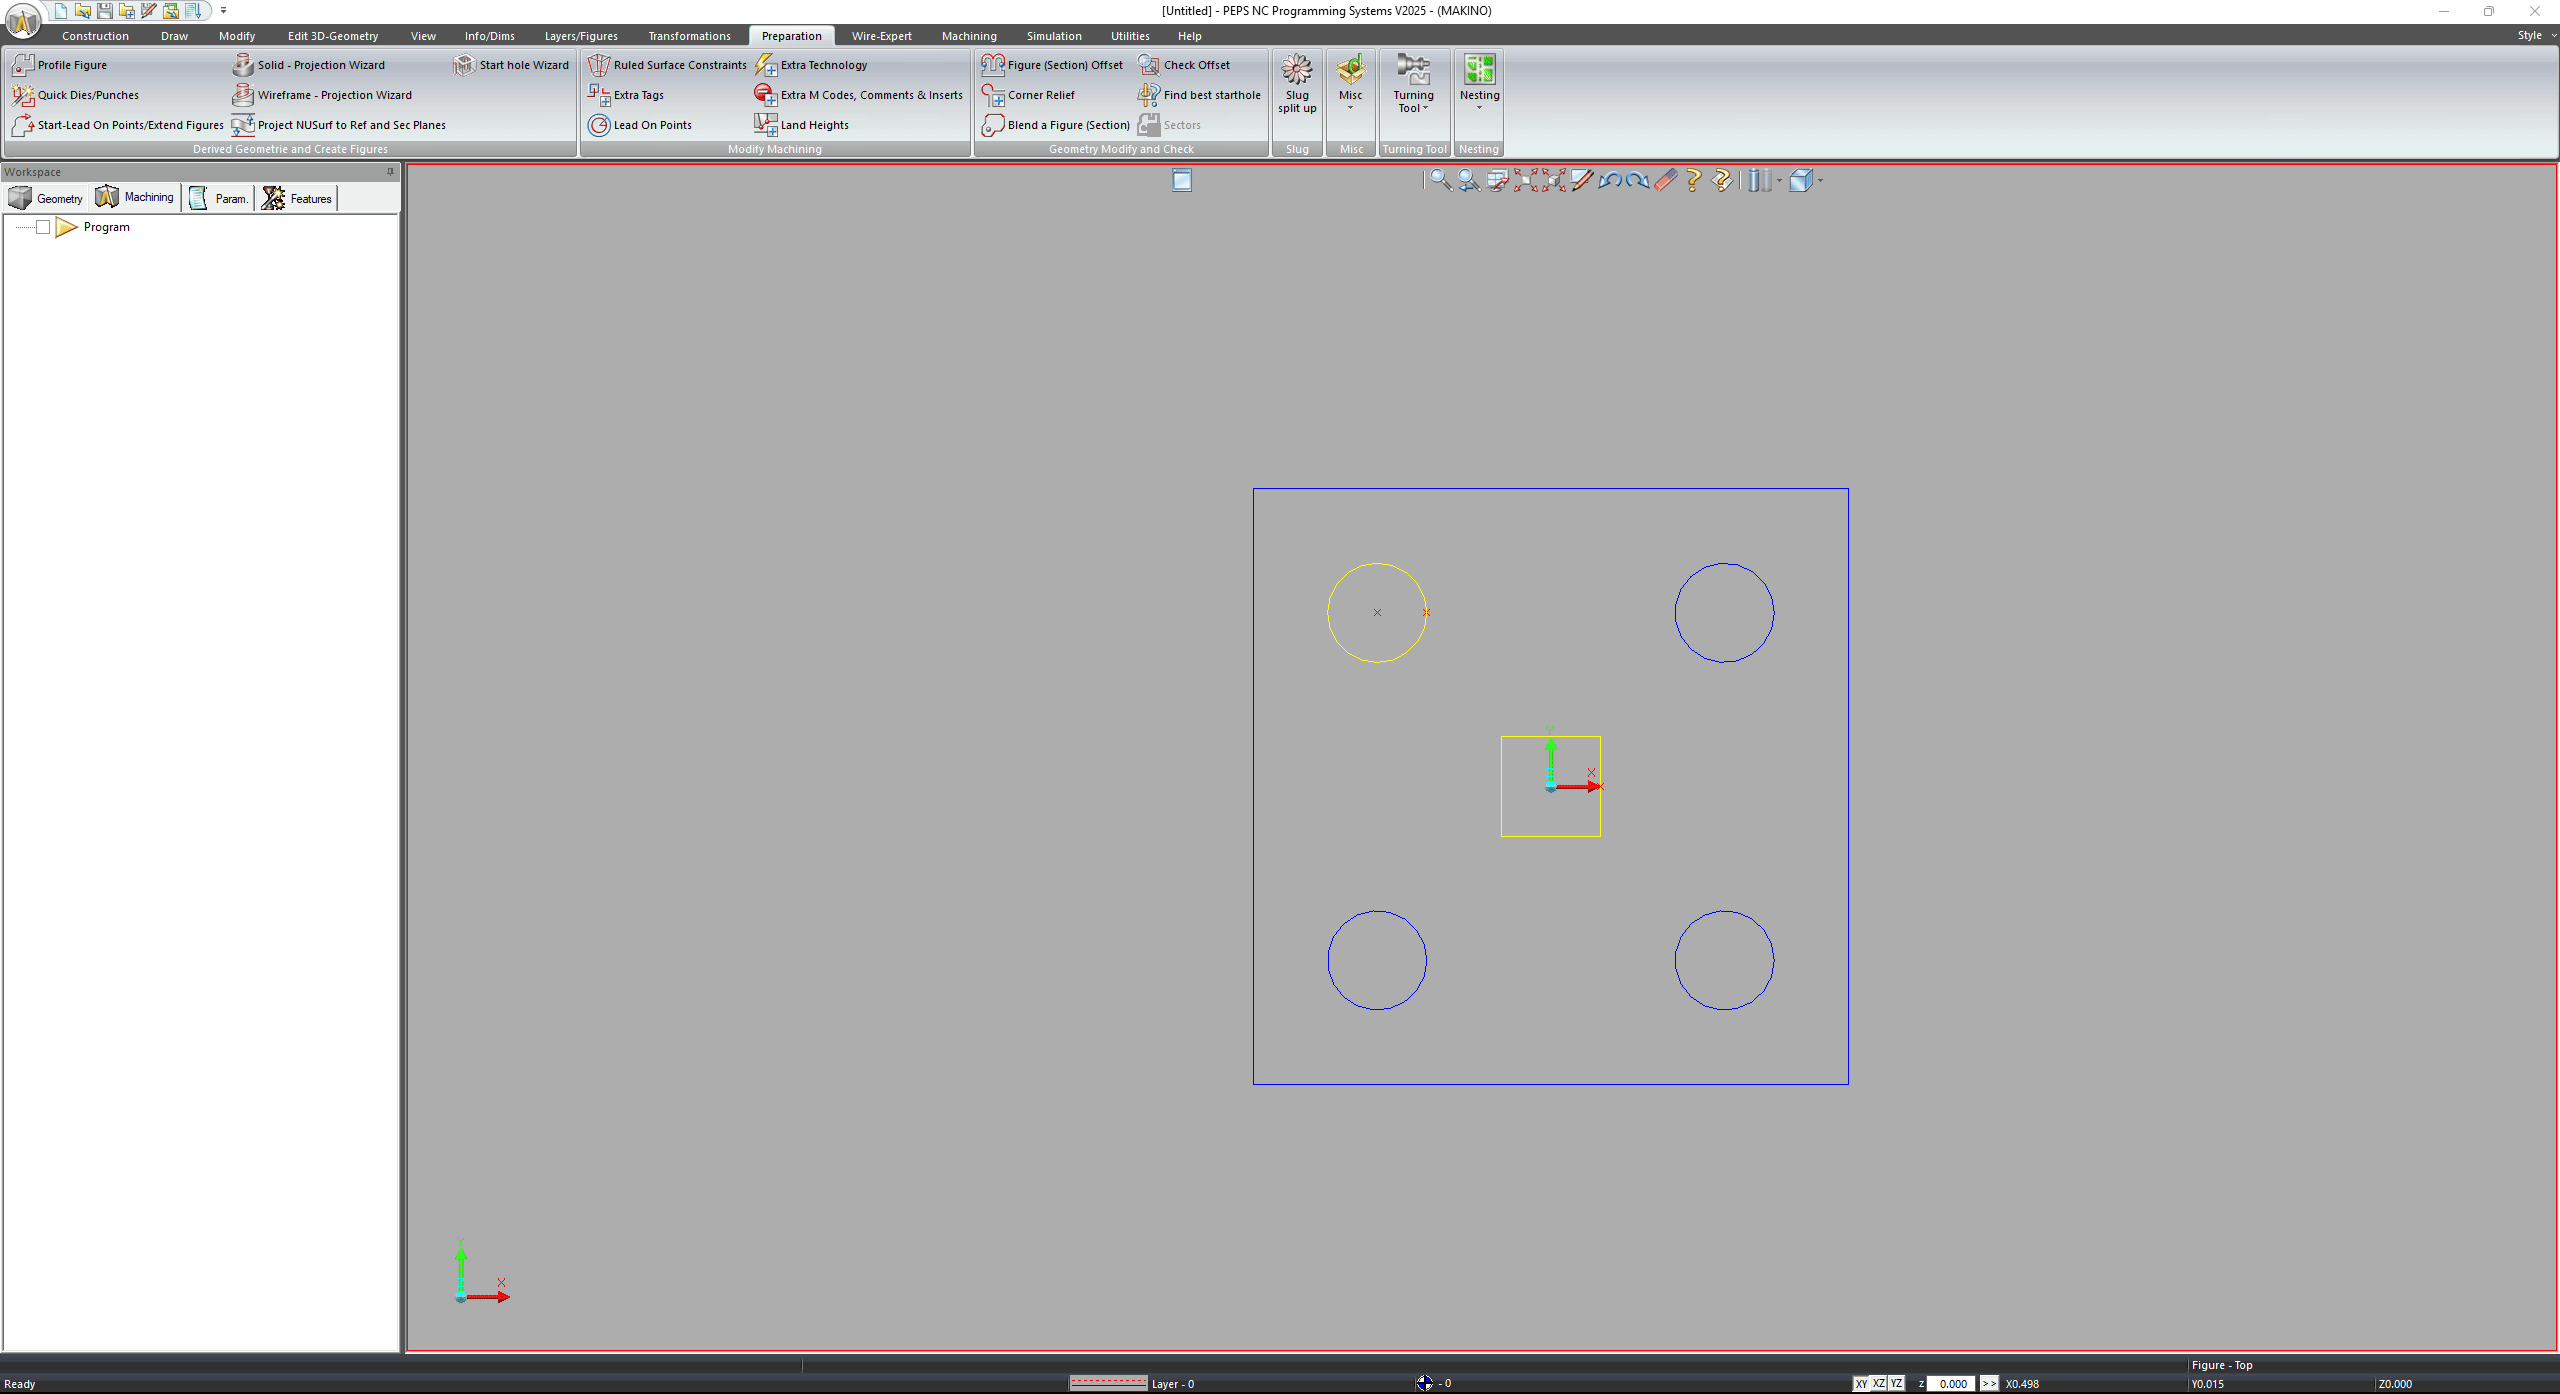2560x1394 pixels.
Task: Click the previous zoom magnifier icon
Action: pyautogui.click(x=1468, y=181)
